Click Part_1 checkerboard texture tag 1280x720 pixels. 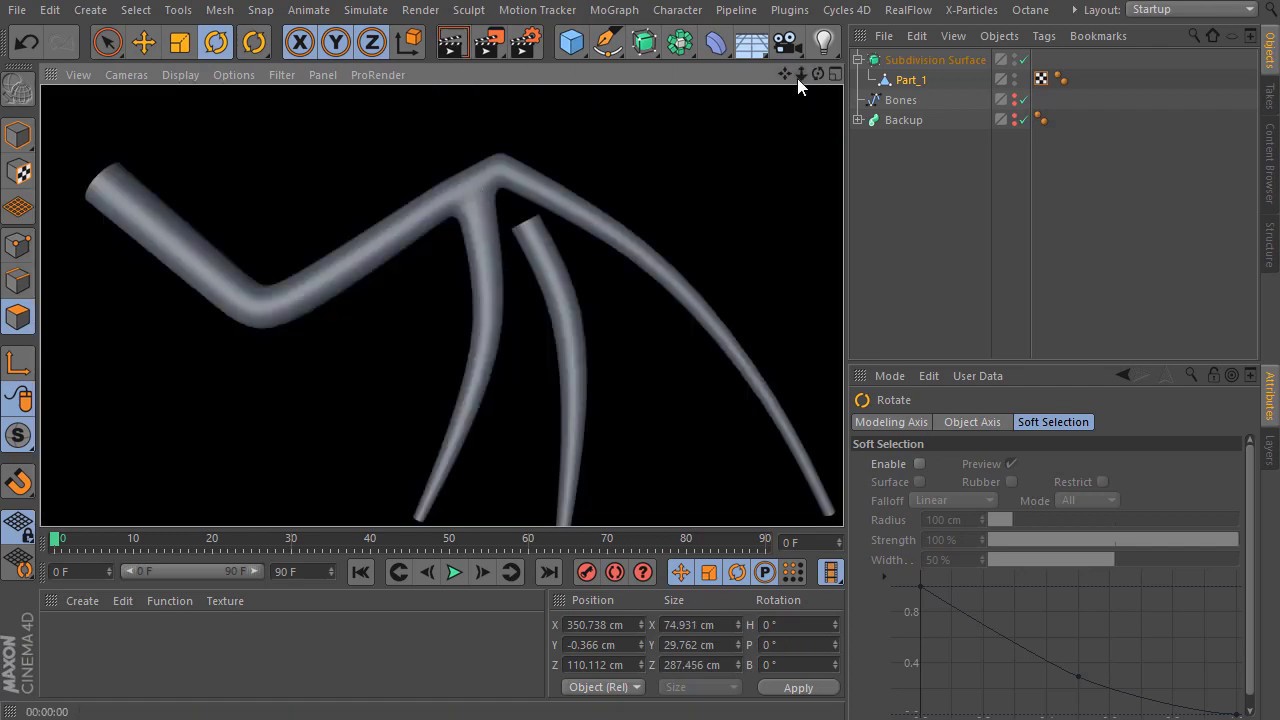coord(1041,79)
